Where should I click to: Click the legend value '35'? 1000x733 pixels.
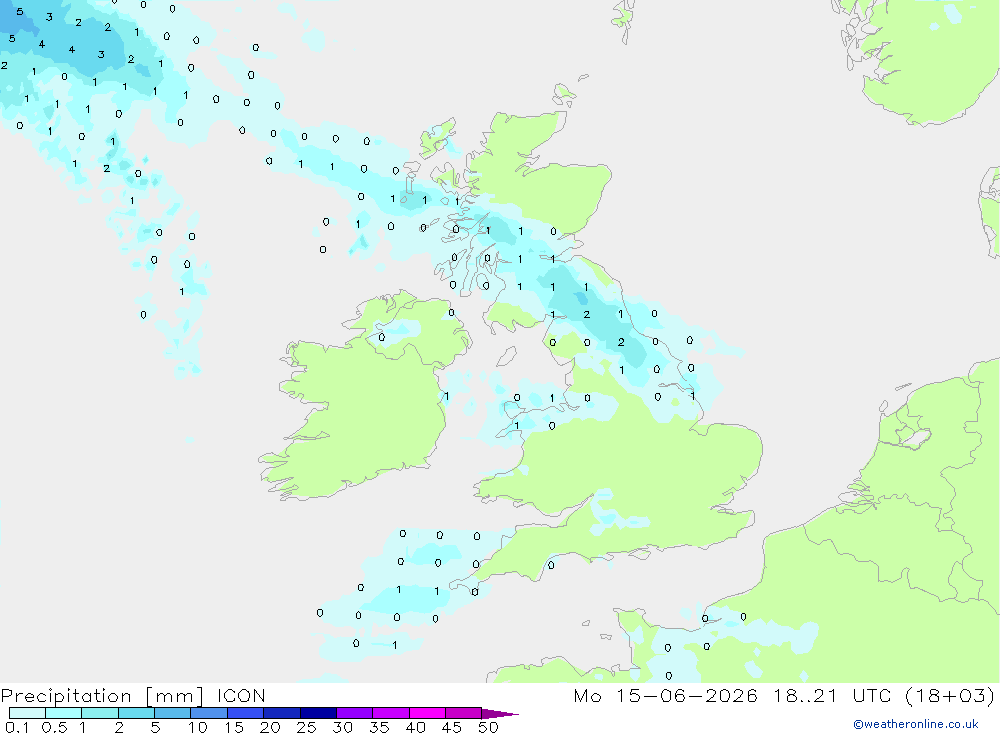coord(379,727)
